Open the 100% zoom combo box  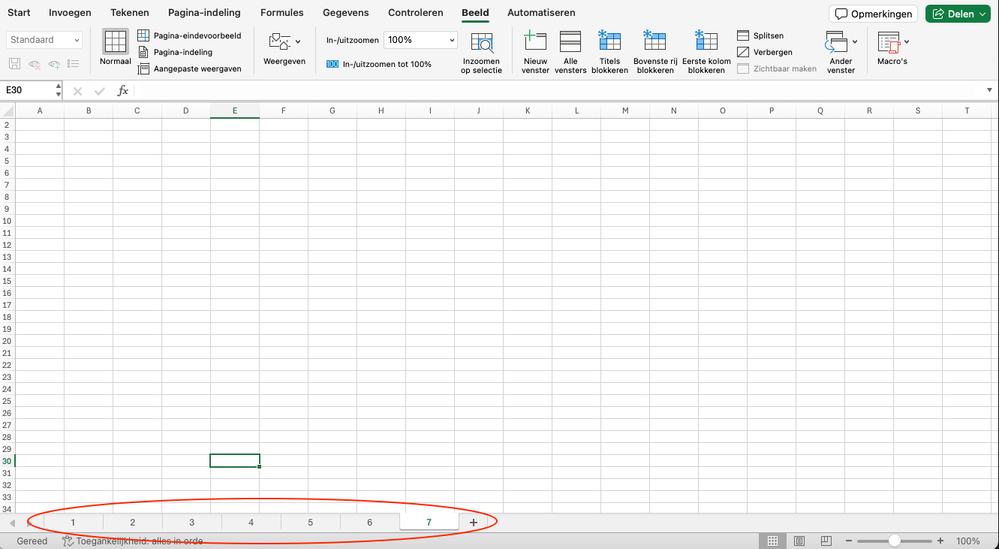(420, 39)
